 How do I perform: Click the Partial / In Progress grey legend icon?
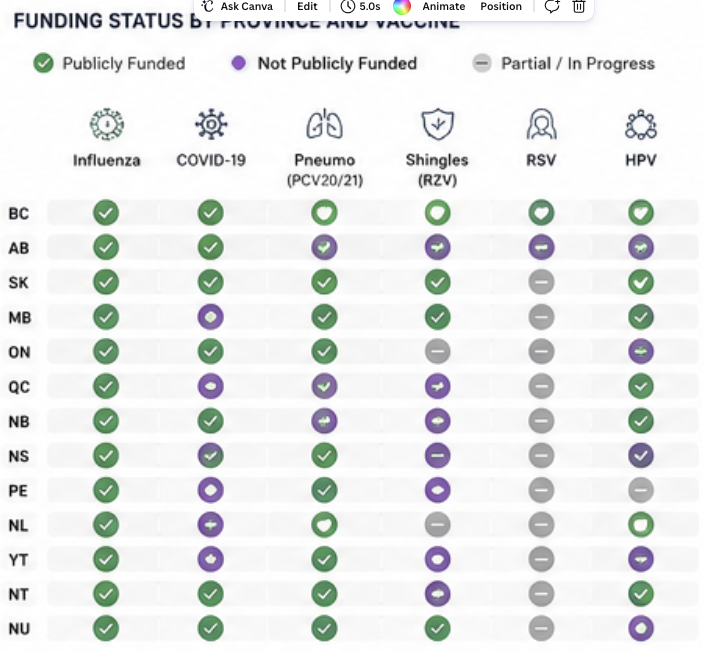click(x=482, y=63)
